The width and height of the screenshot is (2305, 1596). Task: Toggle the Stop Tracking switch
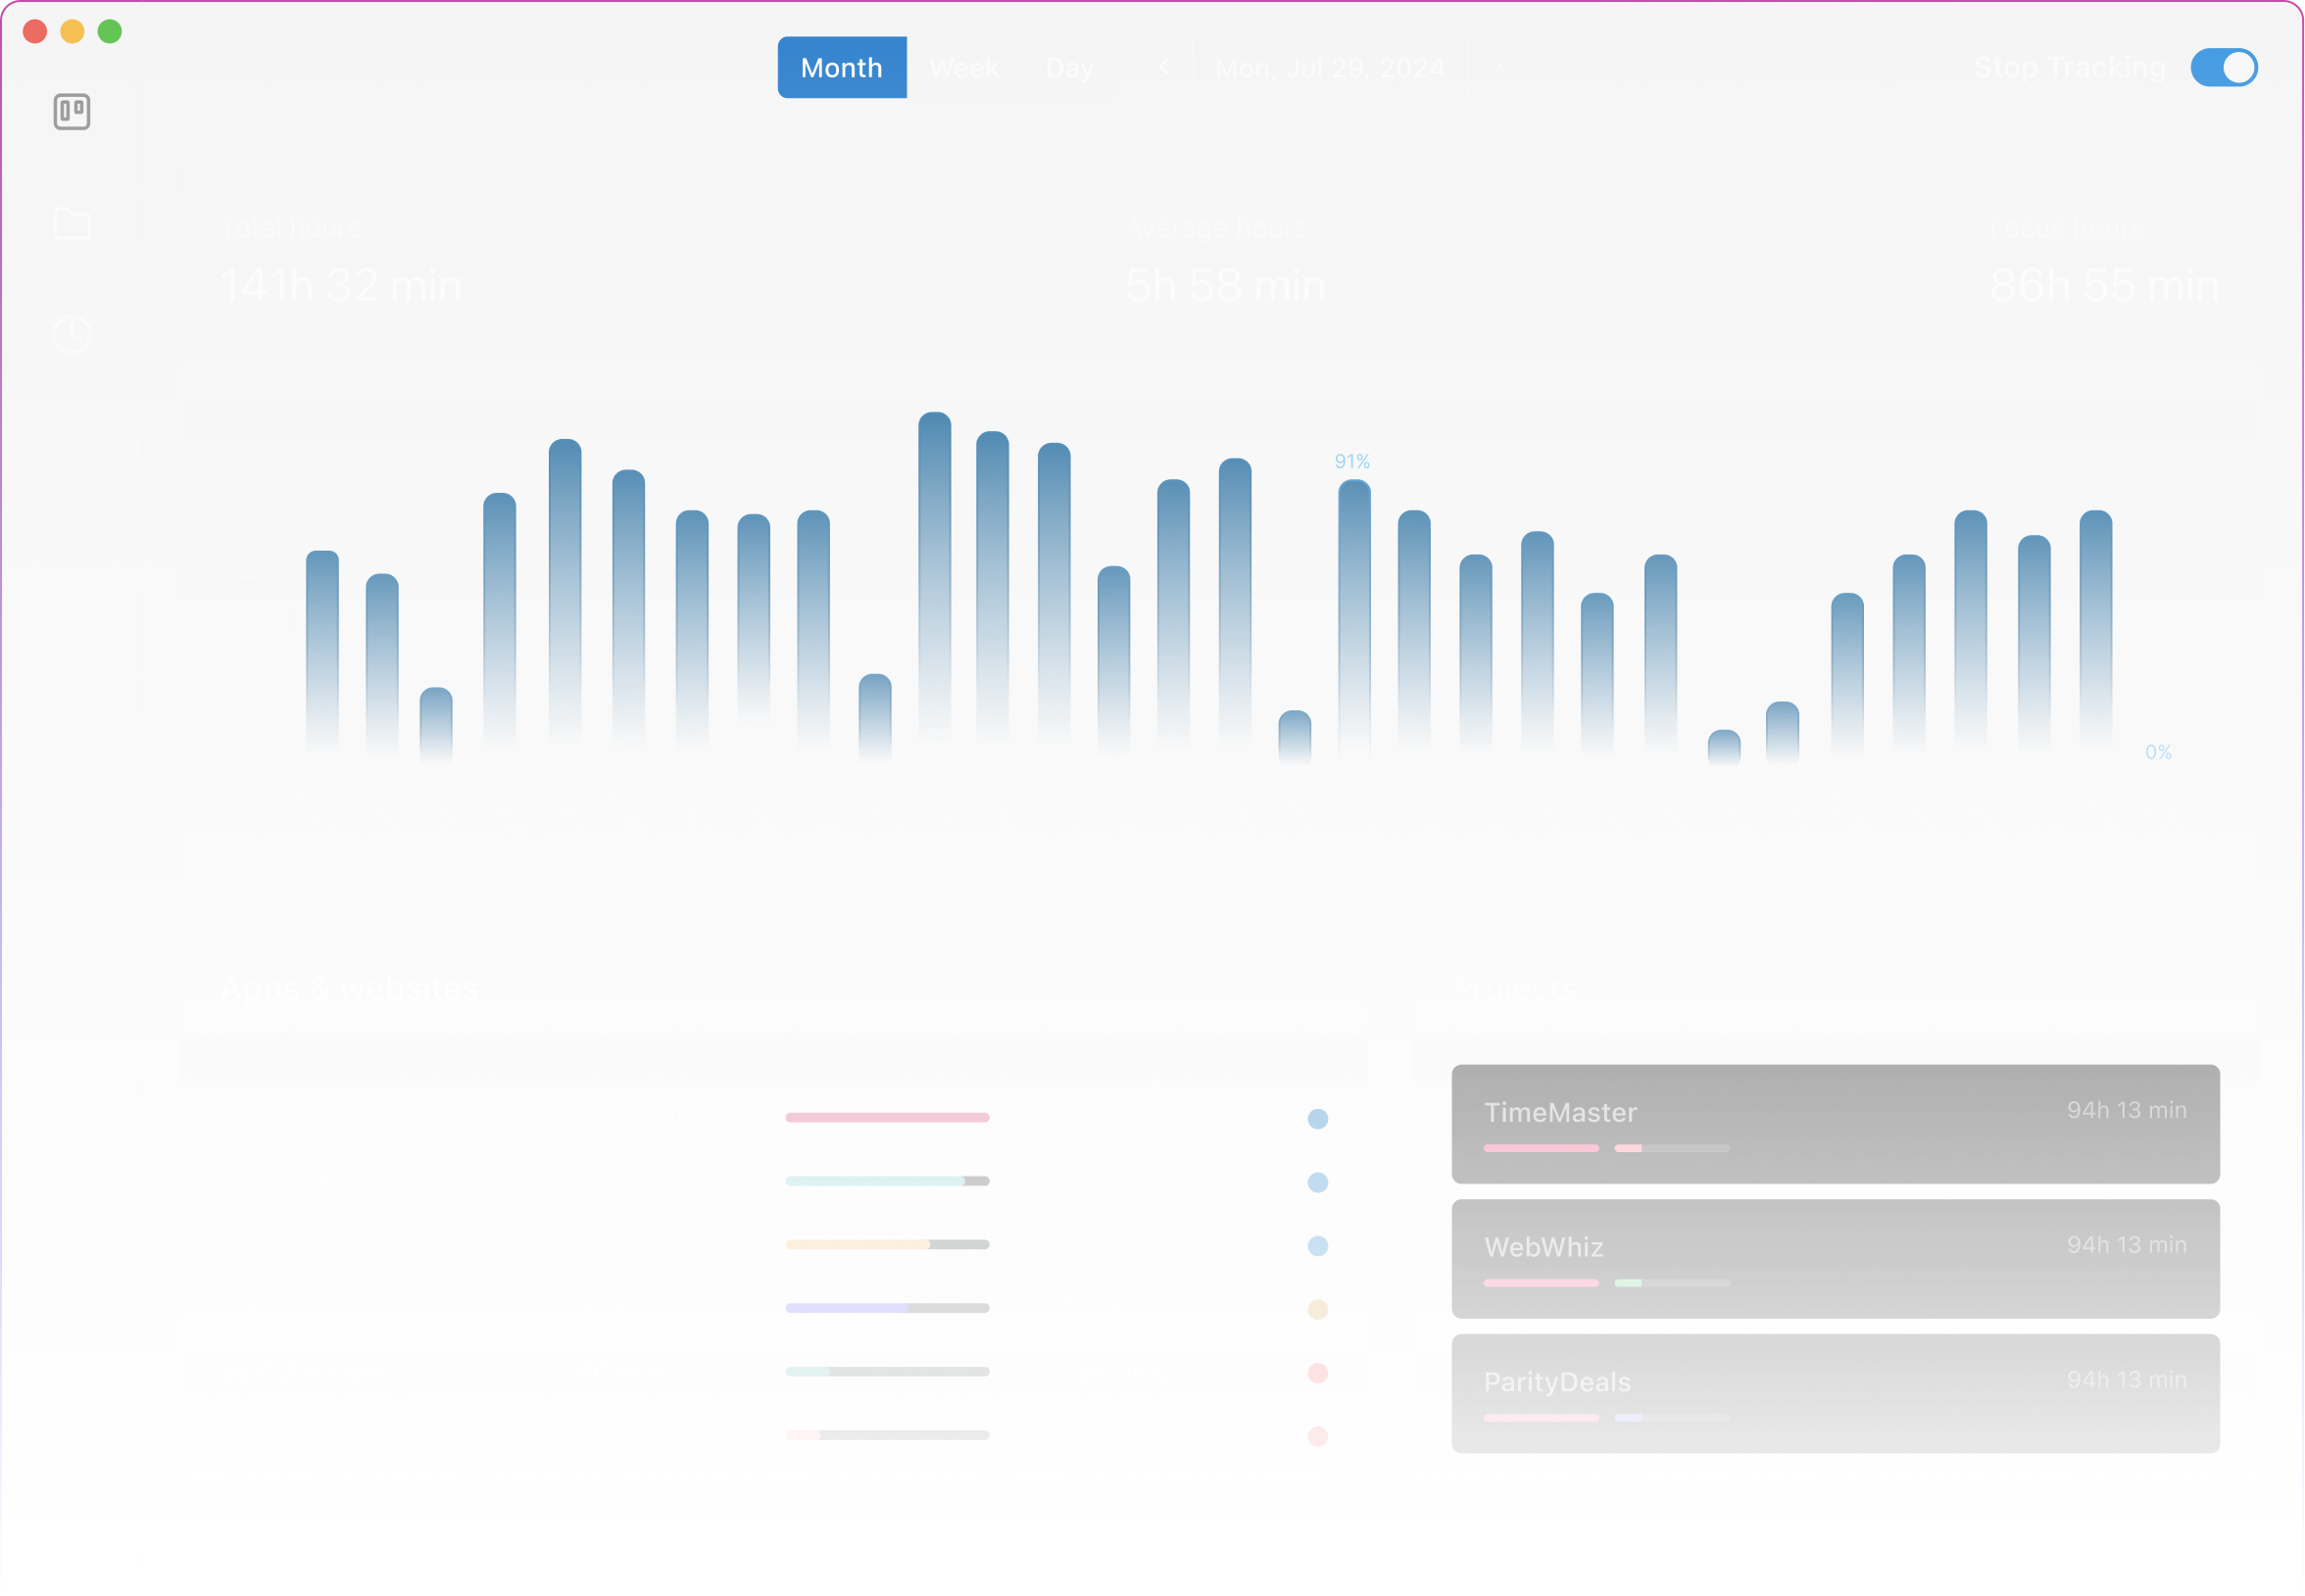[x=2223, y=67]
